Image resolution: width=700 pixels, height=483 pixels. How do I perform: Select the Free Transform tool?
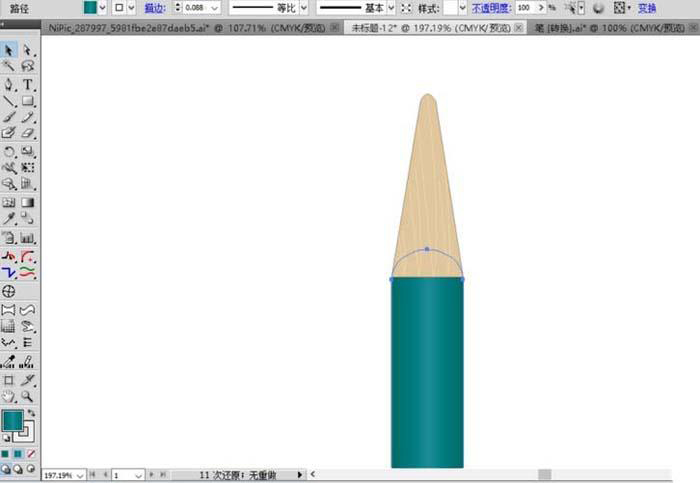tap(28, 167)
